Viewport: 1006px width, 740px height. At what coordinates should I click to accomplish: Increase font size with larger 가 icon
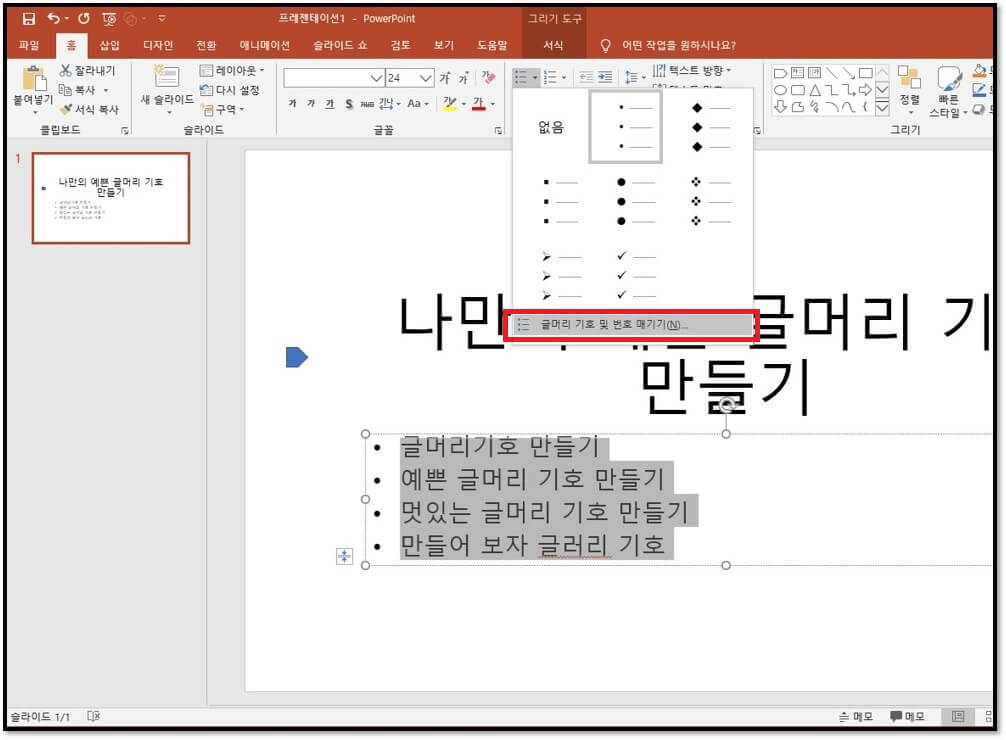click(x=445, y=78)
